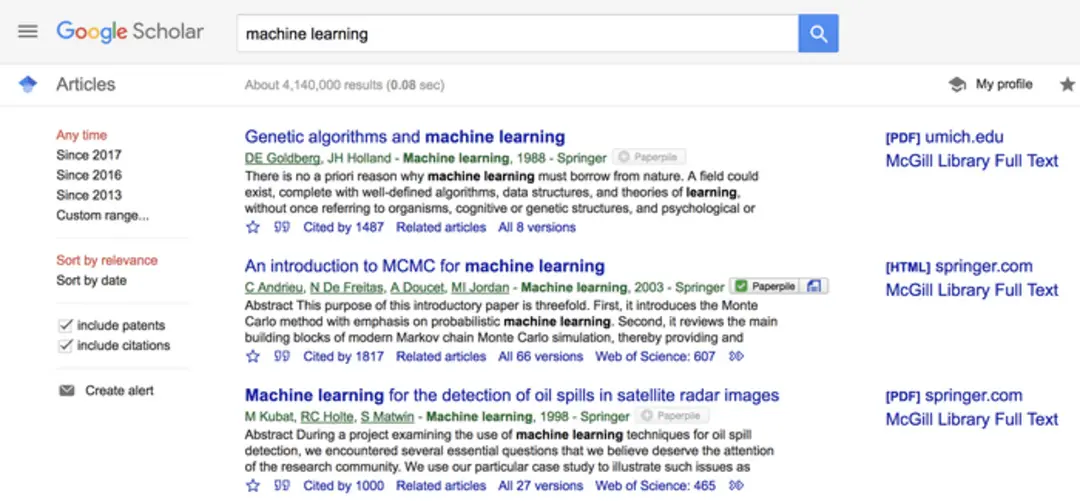Screen dimensions: 1080x501
Task: Select Sort by relevance
Action: [x=107, y=260]
